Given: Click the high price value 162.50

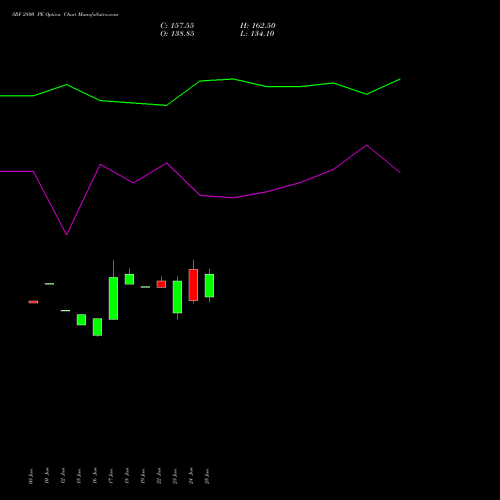Looking at the screenshot, I should coord(263,26).
